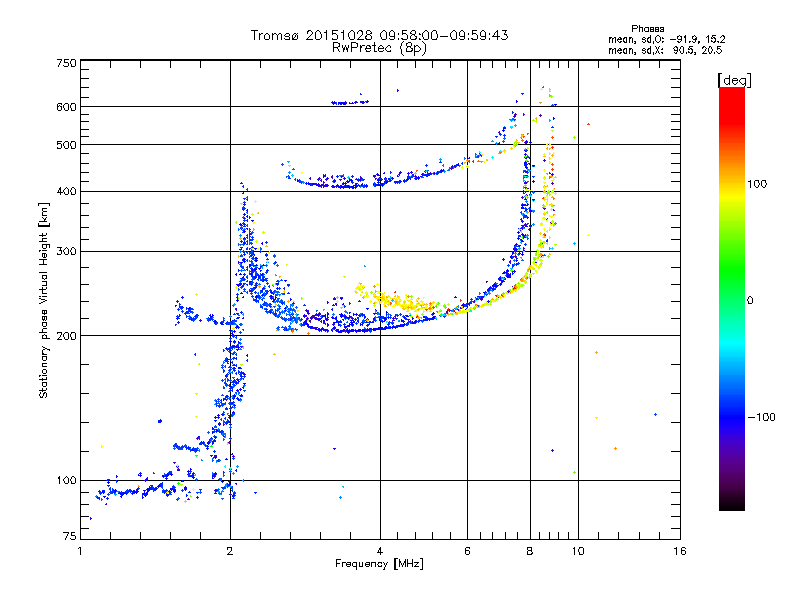Click the '[deg]' colorbar unit label
800x600 pixels.
(734, 80)
